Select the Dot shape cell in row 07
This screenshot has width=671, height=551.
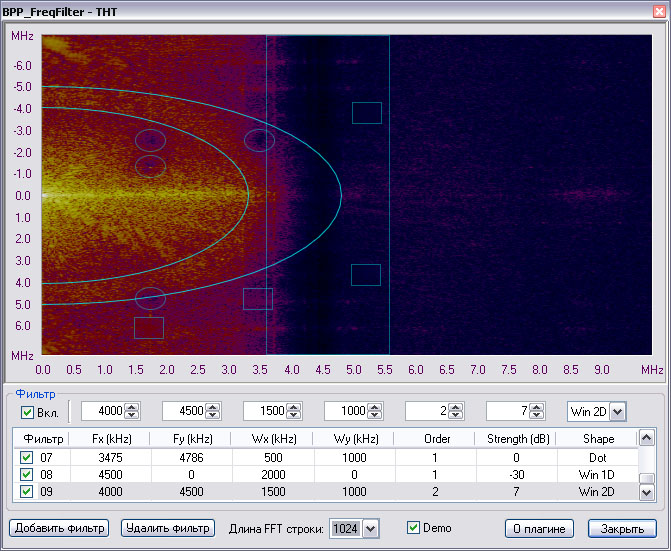point(597,458)
